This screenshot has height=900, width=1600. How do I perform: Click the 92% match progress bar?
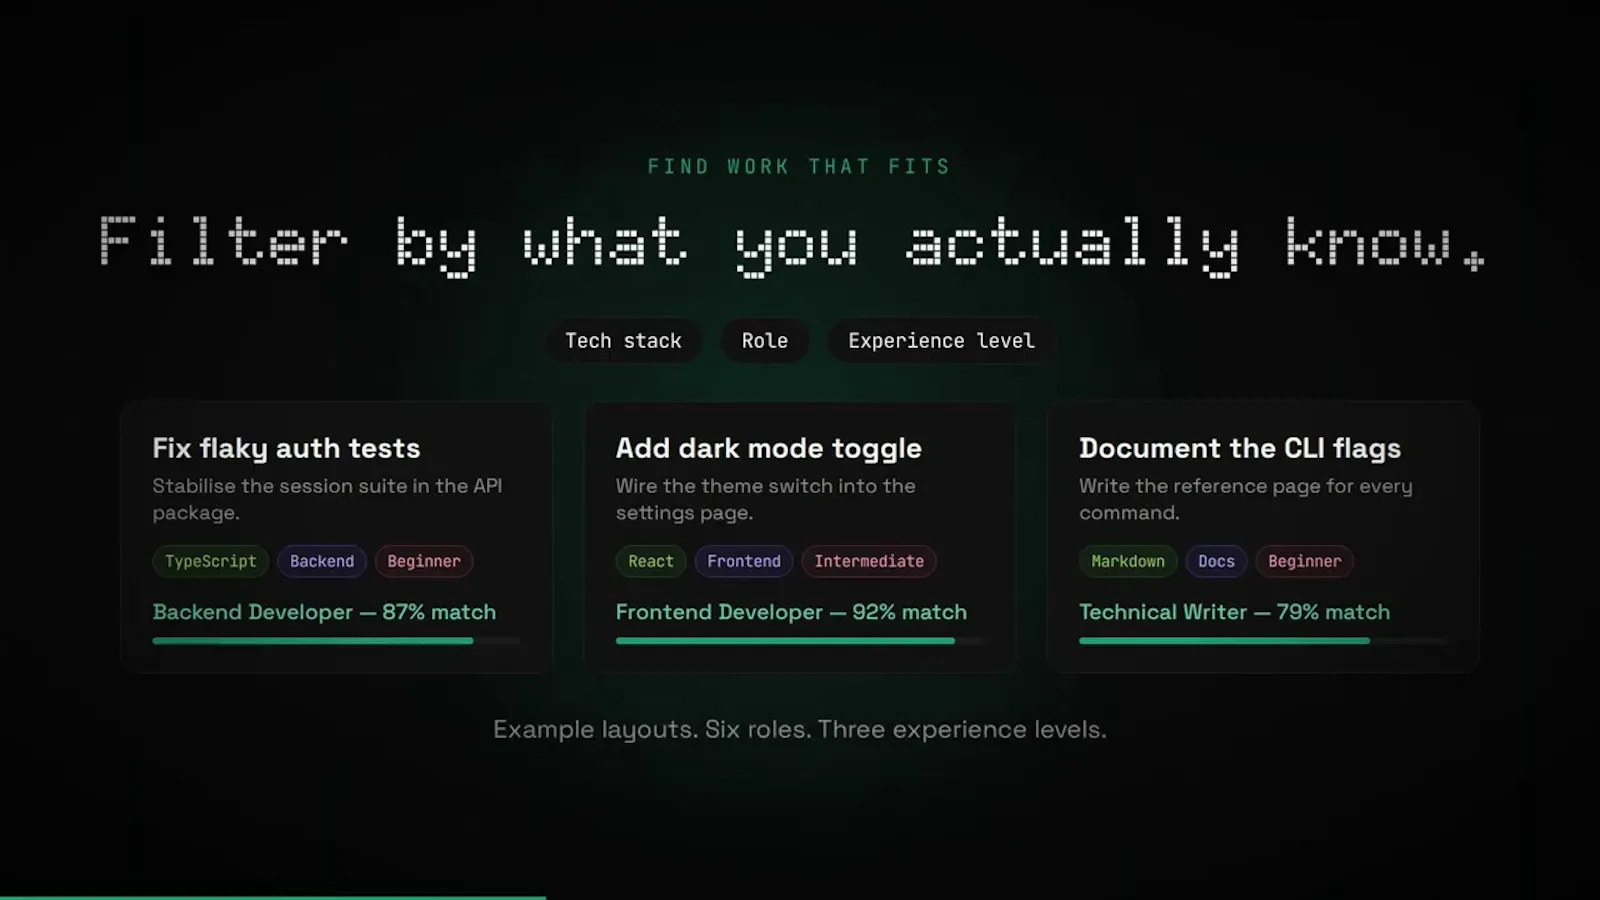click(x=800, y=641)
